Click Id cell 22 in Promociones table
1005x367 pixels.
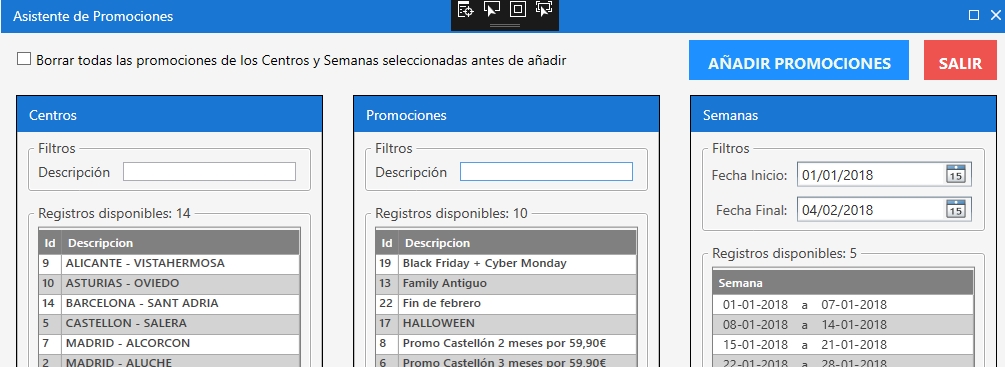pyautogui.click(x=388, y=303)
